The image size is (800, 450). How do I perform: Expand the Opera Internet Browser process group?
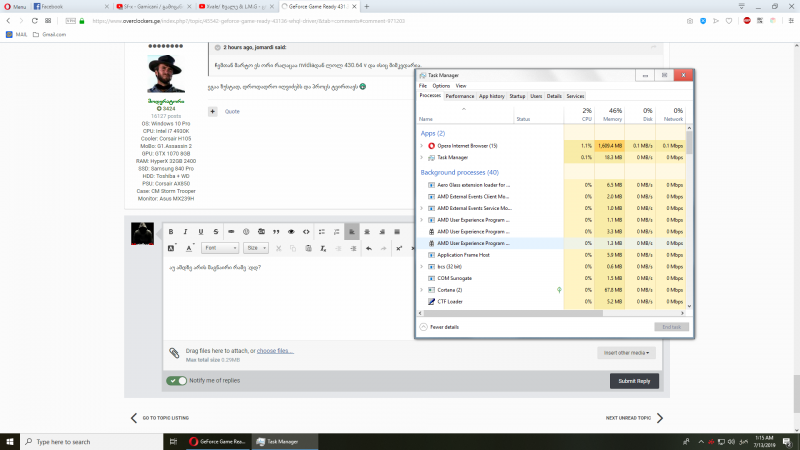(421, 146)
